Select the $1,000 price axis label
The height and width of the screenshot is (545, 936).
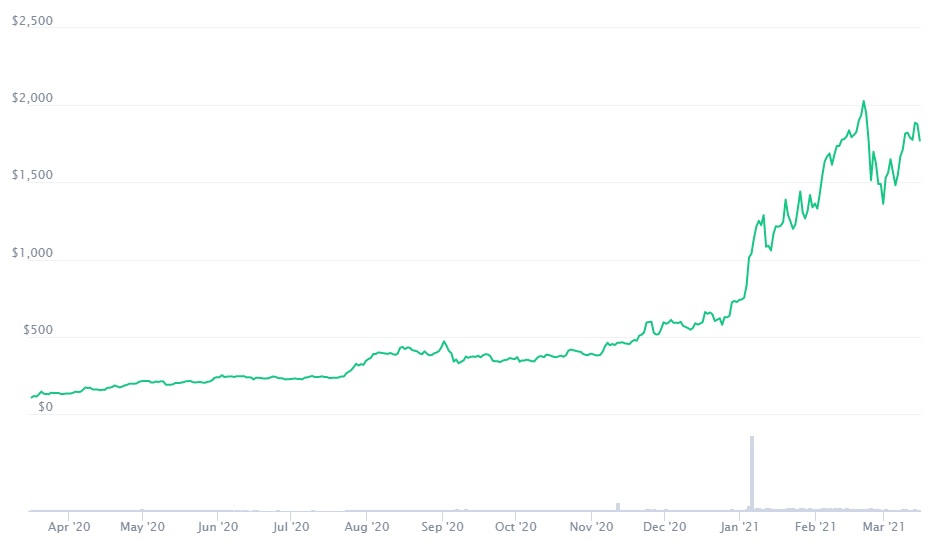(x=32, y=253)
